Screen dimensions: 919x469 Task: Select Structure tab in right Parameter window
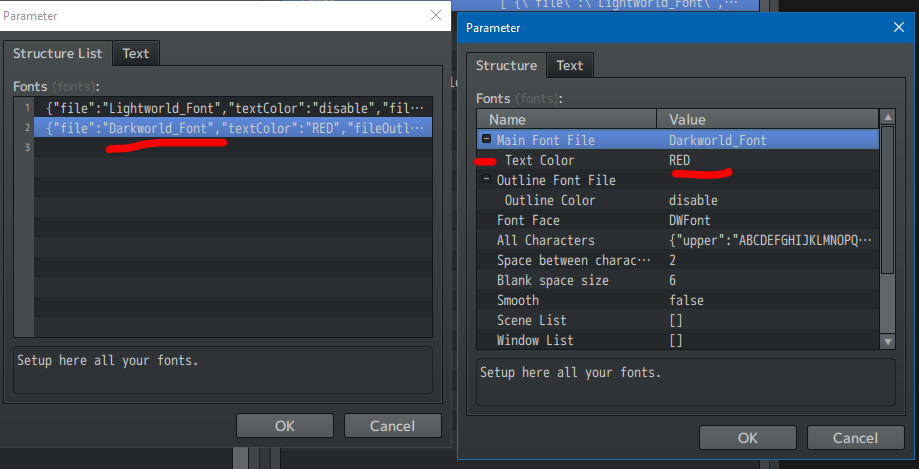tap(506, 65)
